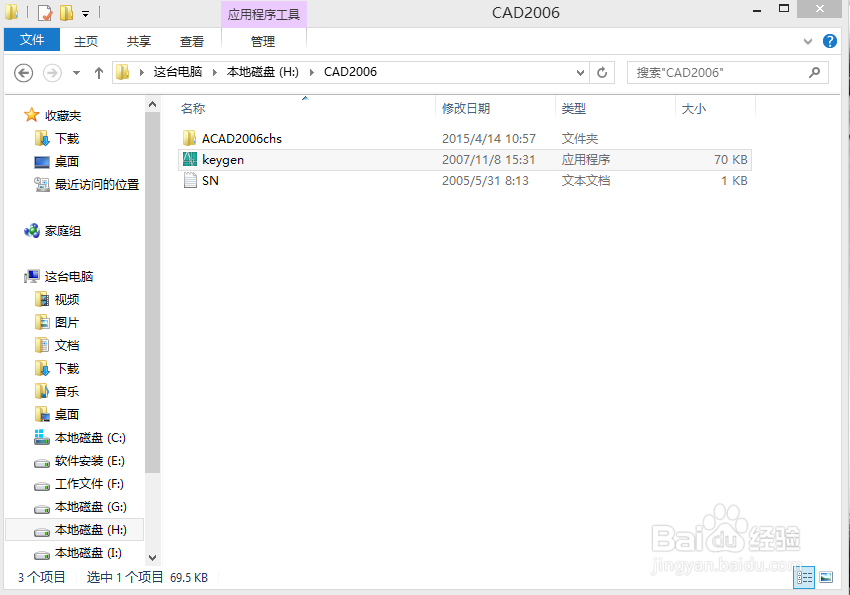This screenshot has width=850, height=595.
Task: Click the new folder icon in quick access toolbar
Action: [x=66, y=12]
